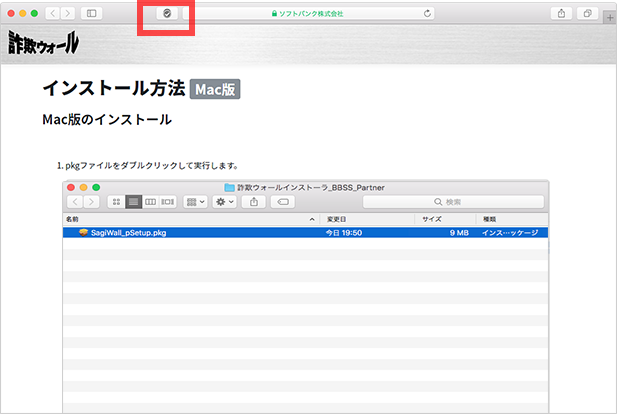Click the インス…ッケージ kind cell
Screen dimensions: 617x414
[x=510, y=233]
